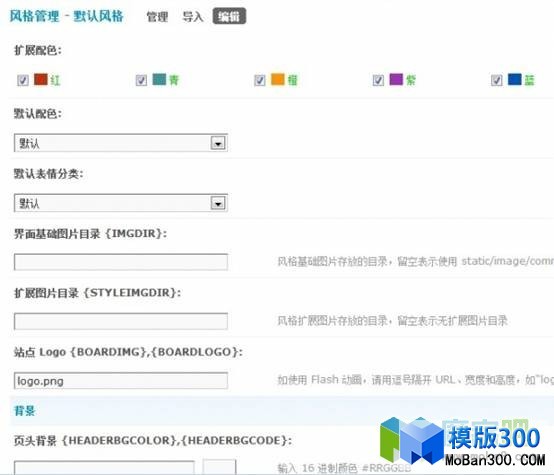554x475 pixels.
Task: Click the IMGDIR image directory field
Action: click(120, 262)
